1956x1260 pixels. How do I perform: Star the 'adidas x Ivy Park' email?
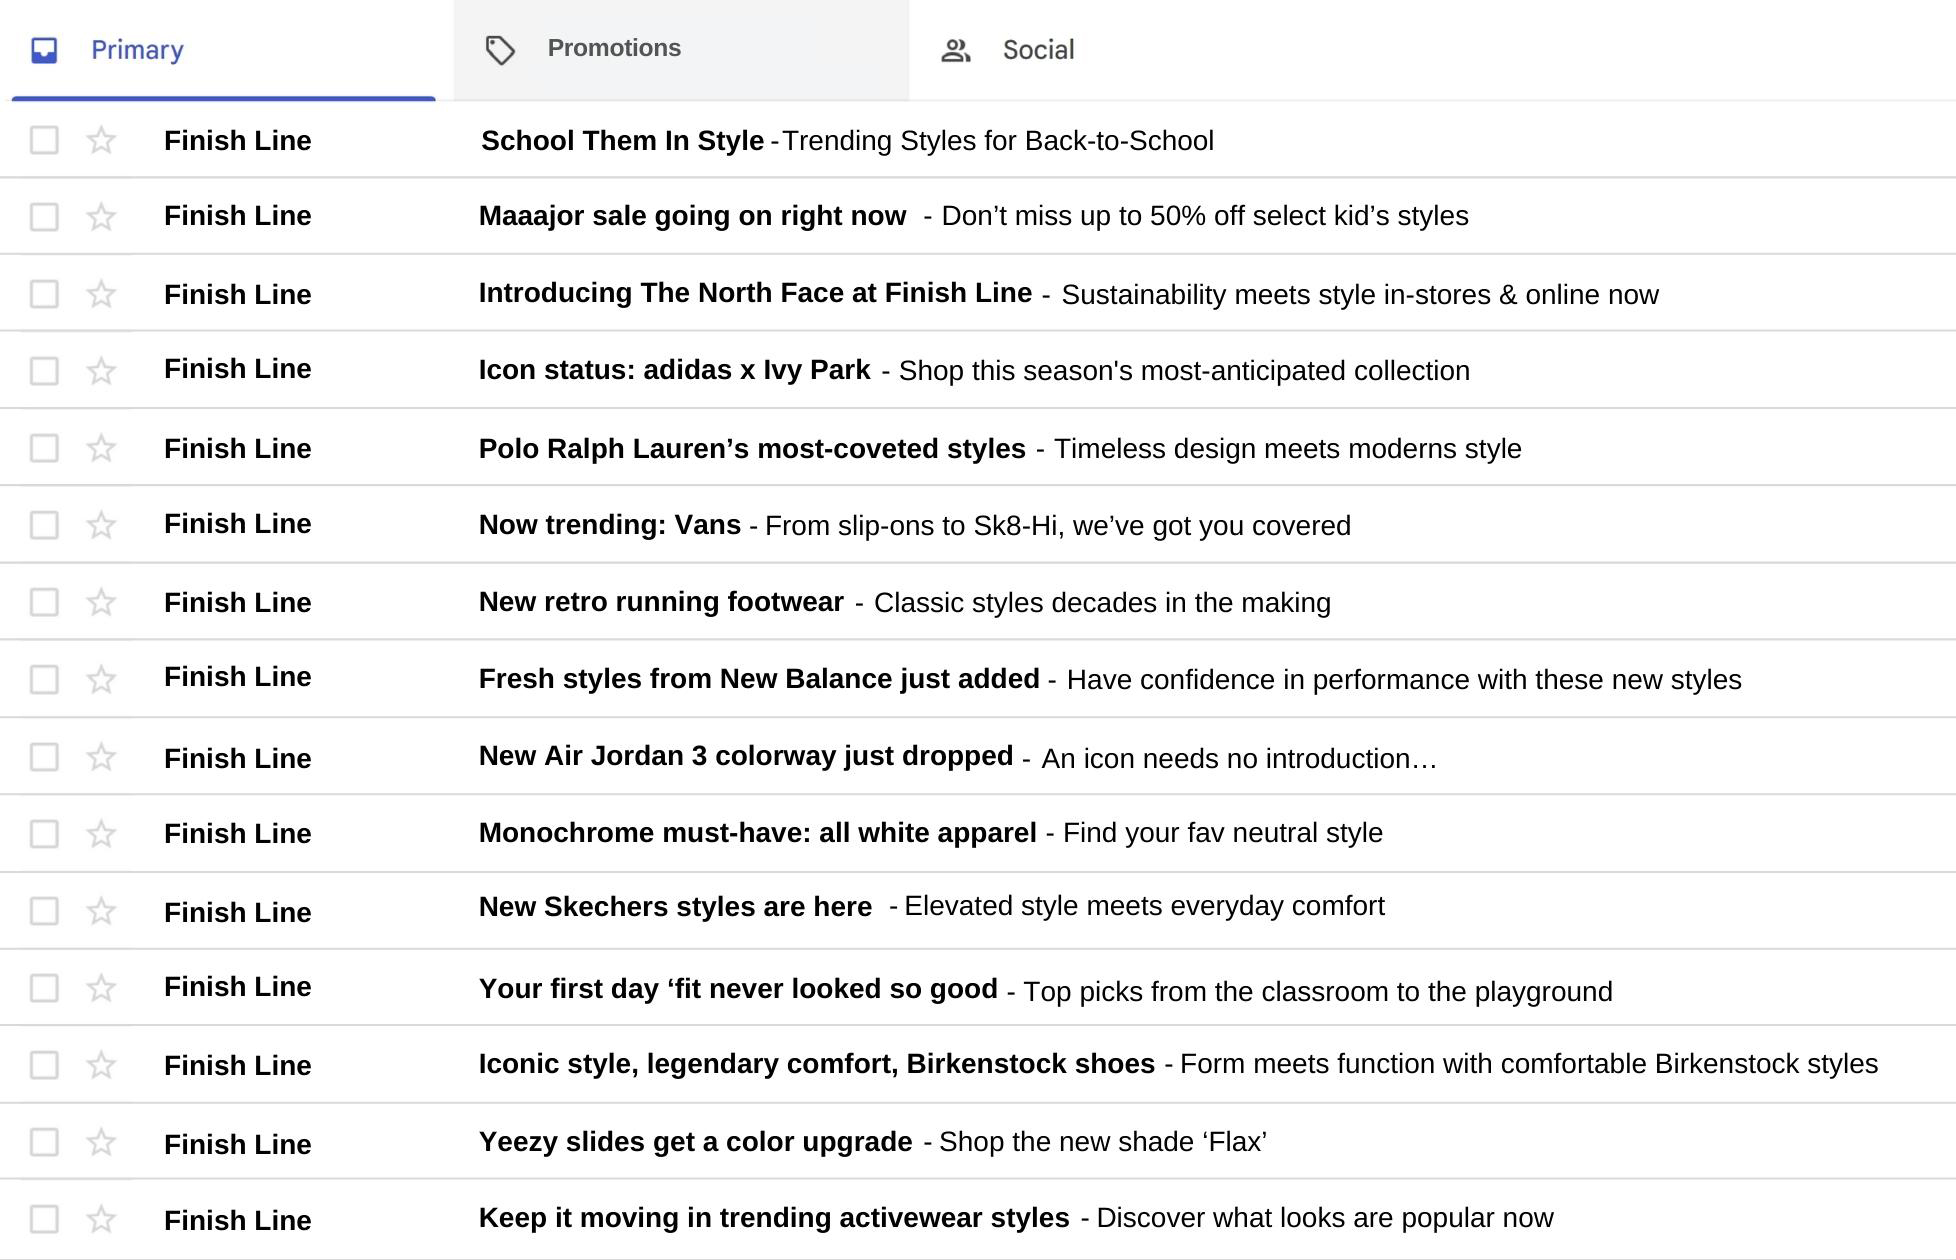click(x=101, y=371)
